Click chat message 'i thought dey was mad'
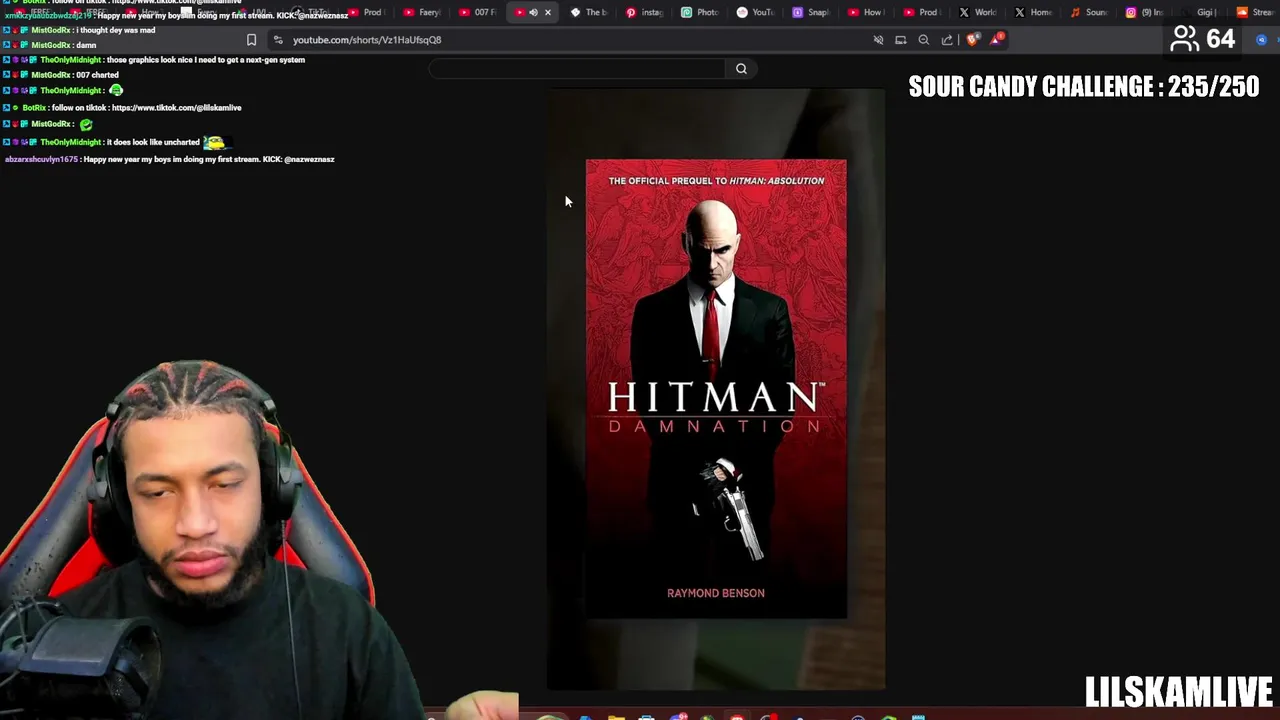This screenshot has width=1280, height=720. [115, 31]
